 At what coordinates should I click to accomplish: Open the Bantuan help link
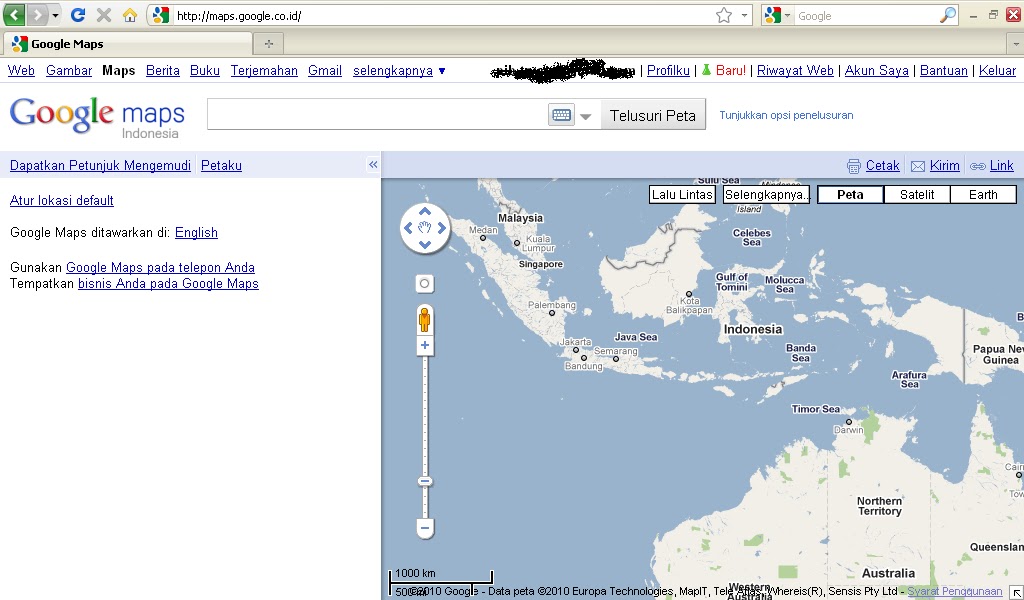pyautogui.click(x=944, y=71)
